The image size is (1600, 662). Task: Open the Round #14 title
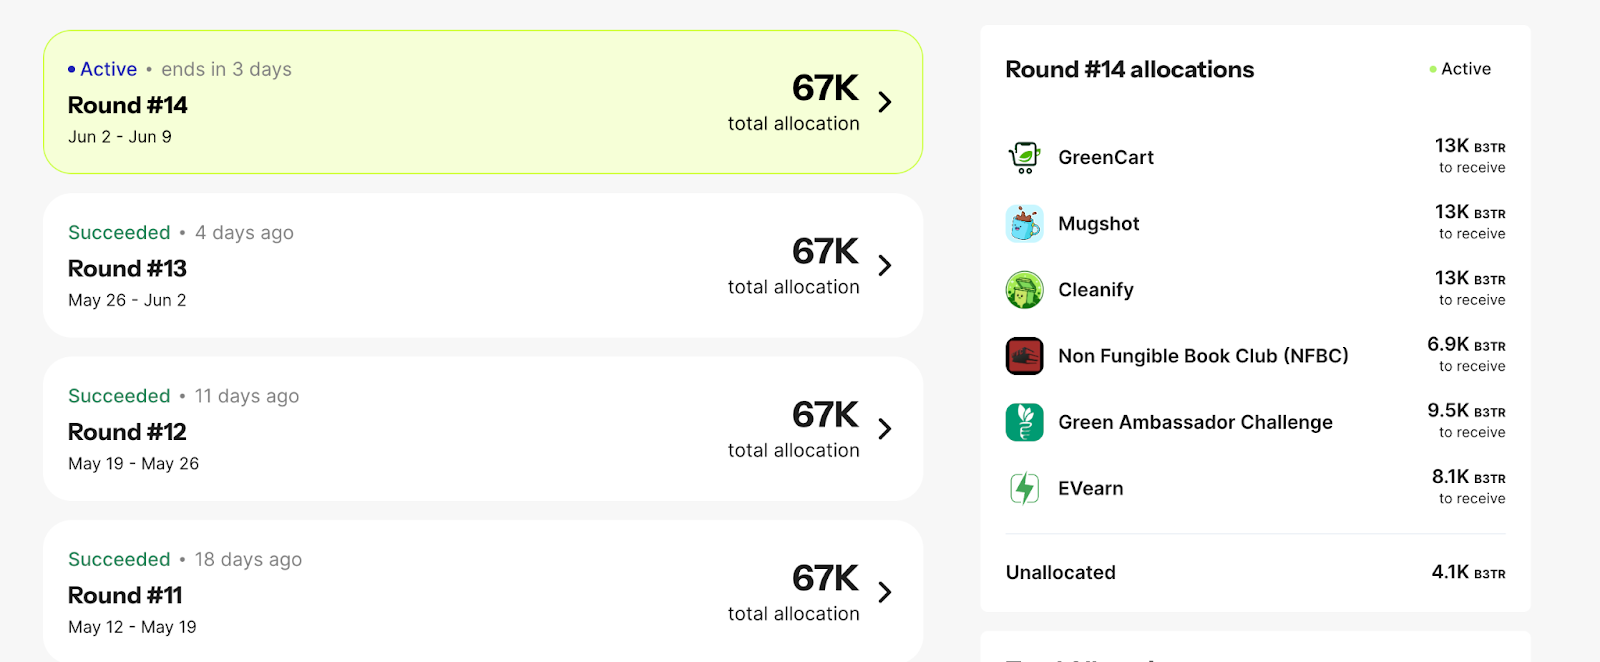pos(128,105)
